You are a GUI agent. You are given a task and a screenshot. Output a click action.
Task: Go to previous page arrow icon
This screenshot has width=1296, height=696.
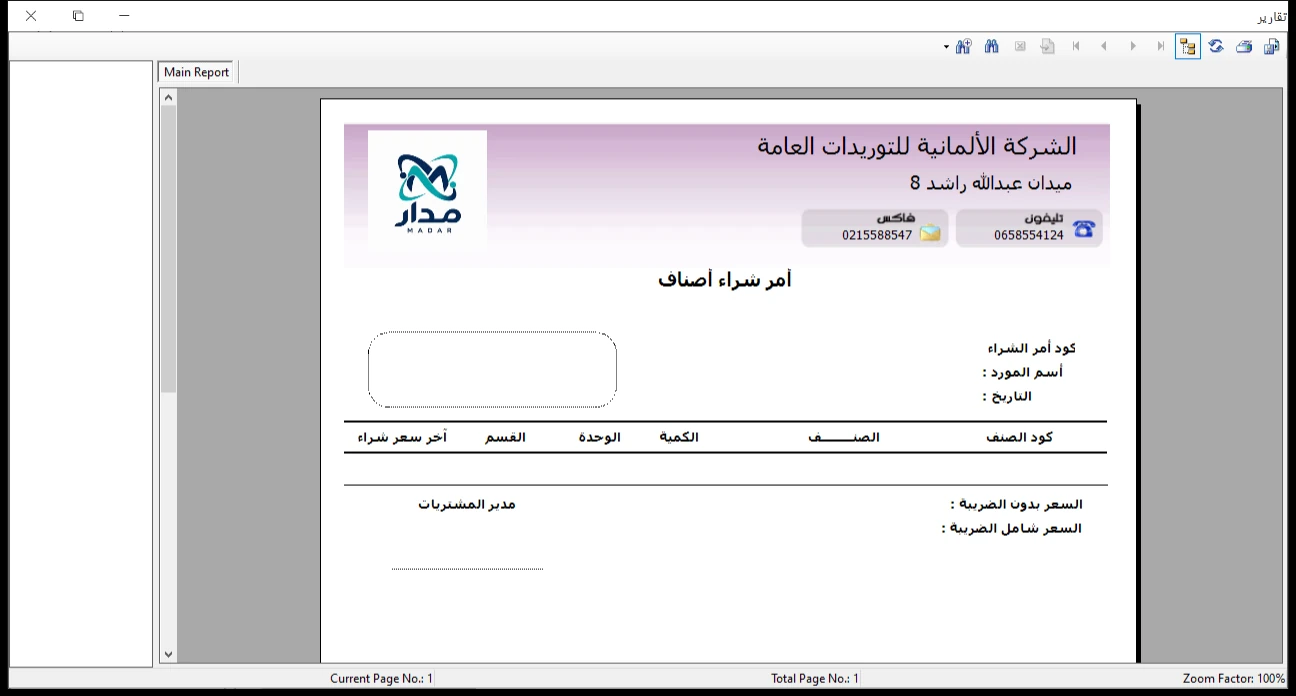(1104, 46)
